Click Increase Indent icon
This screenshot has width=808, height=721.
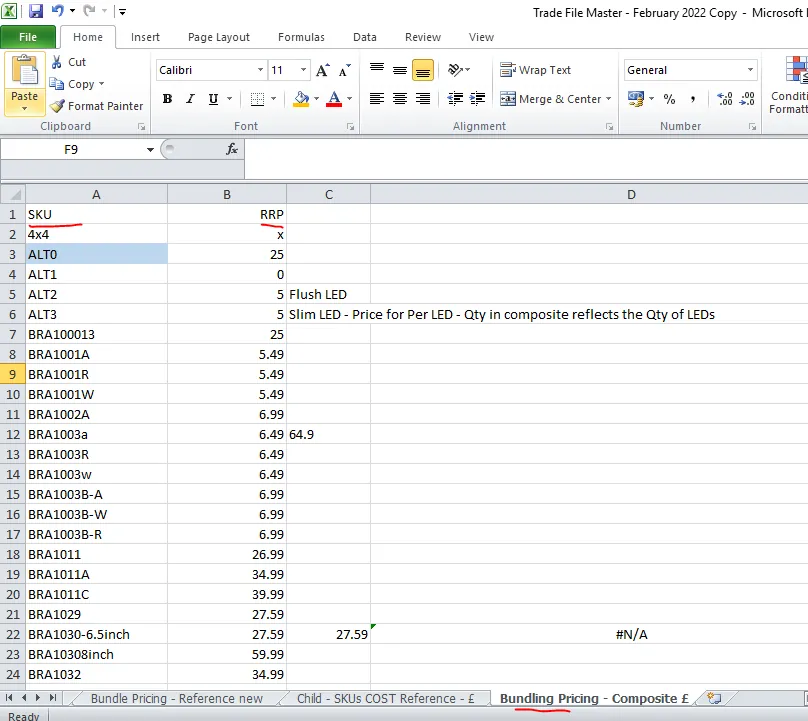pos(478,98)
